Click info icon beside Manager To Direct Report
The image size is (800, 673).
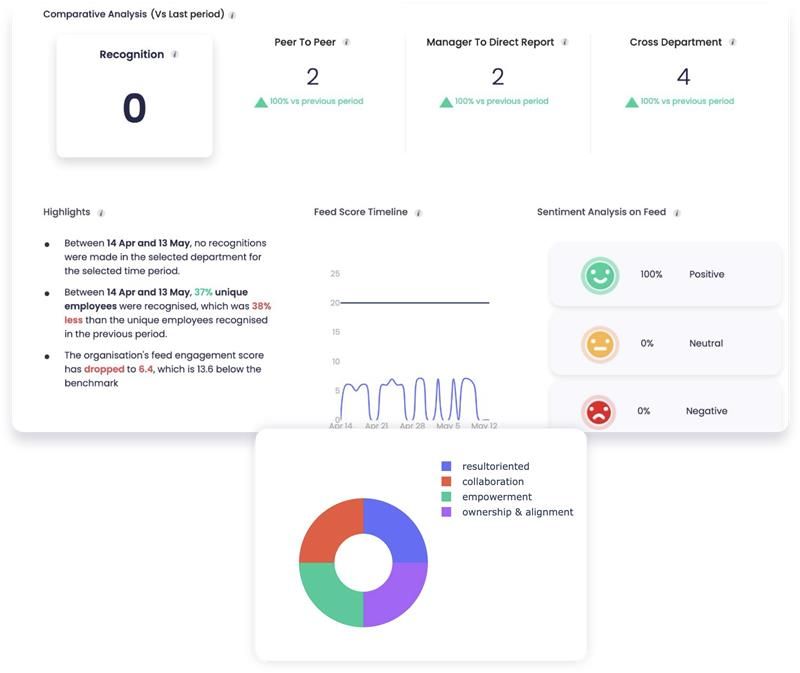[565, 42]
